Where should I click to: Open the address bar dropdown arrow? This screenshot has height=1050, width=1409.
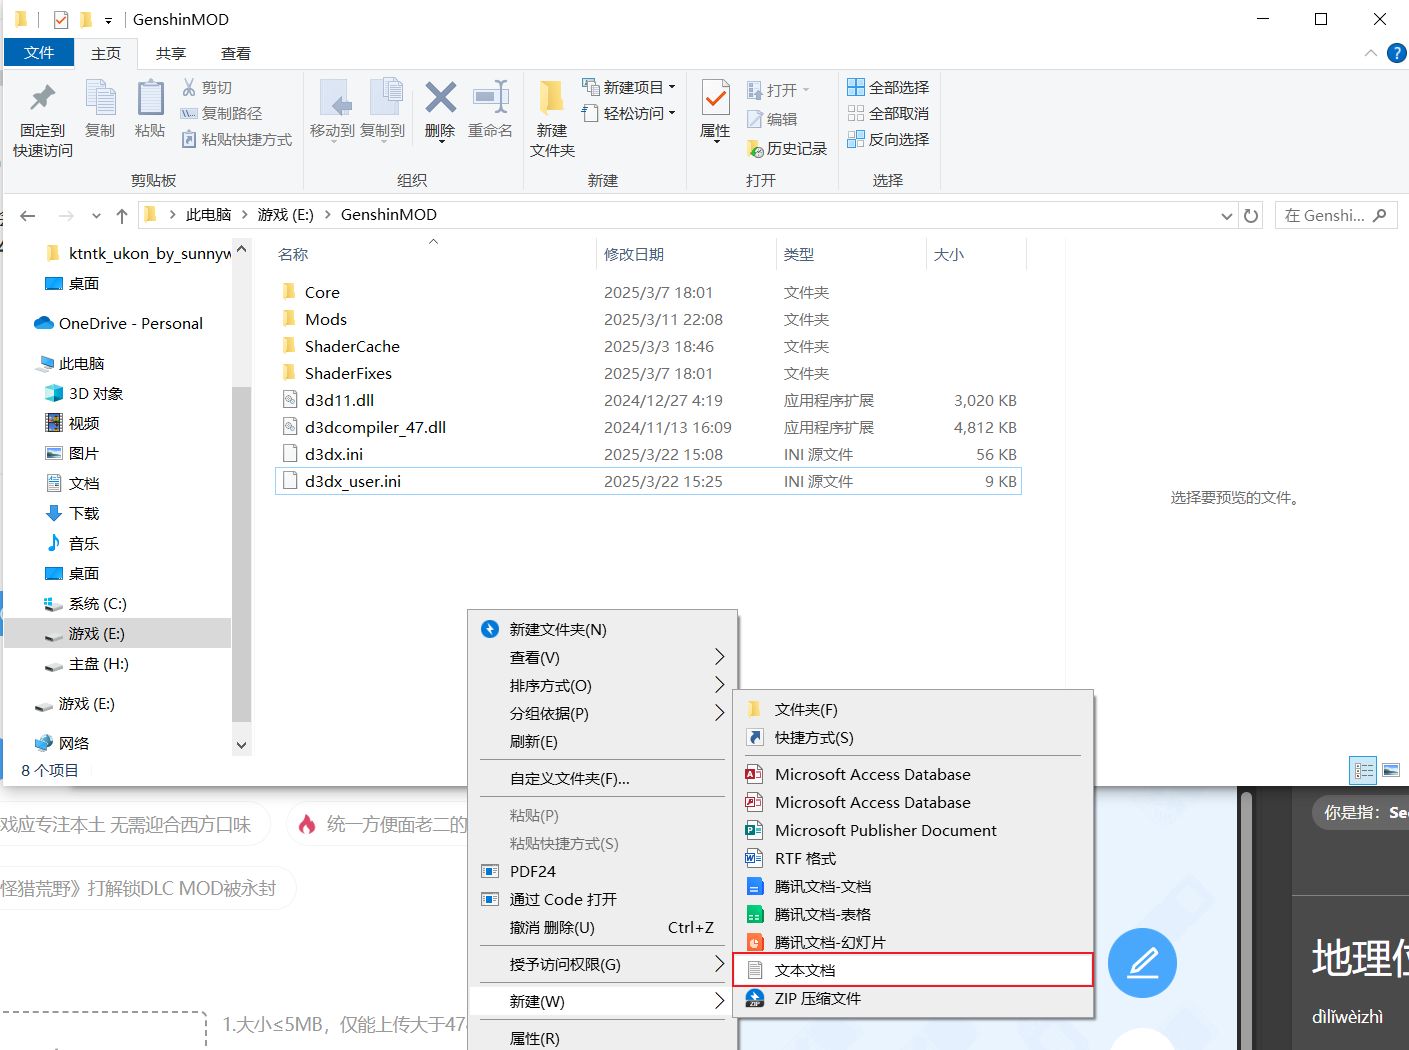(x=1226, y=214)
